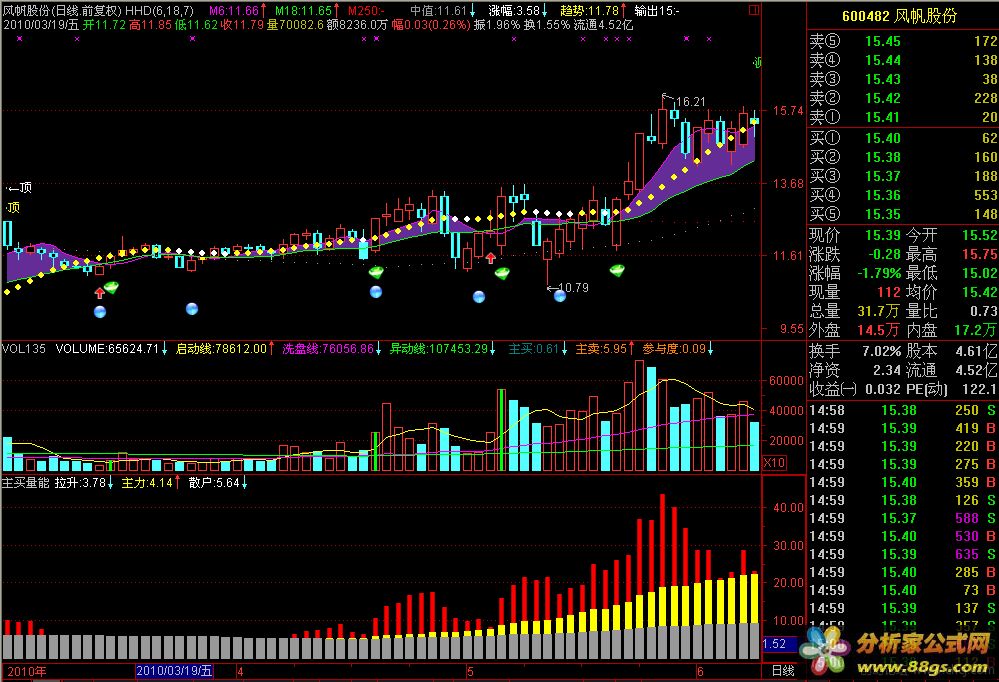This screenshot has width=999, height=682.
Task: Click the 2010年 timeline label
Action: (27, 671)
